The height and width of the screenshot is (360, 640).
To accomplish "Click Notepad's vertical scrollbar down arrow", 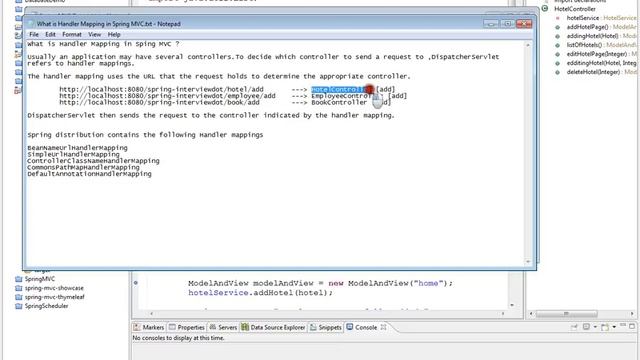I will coord(528,261).
